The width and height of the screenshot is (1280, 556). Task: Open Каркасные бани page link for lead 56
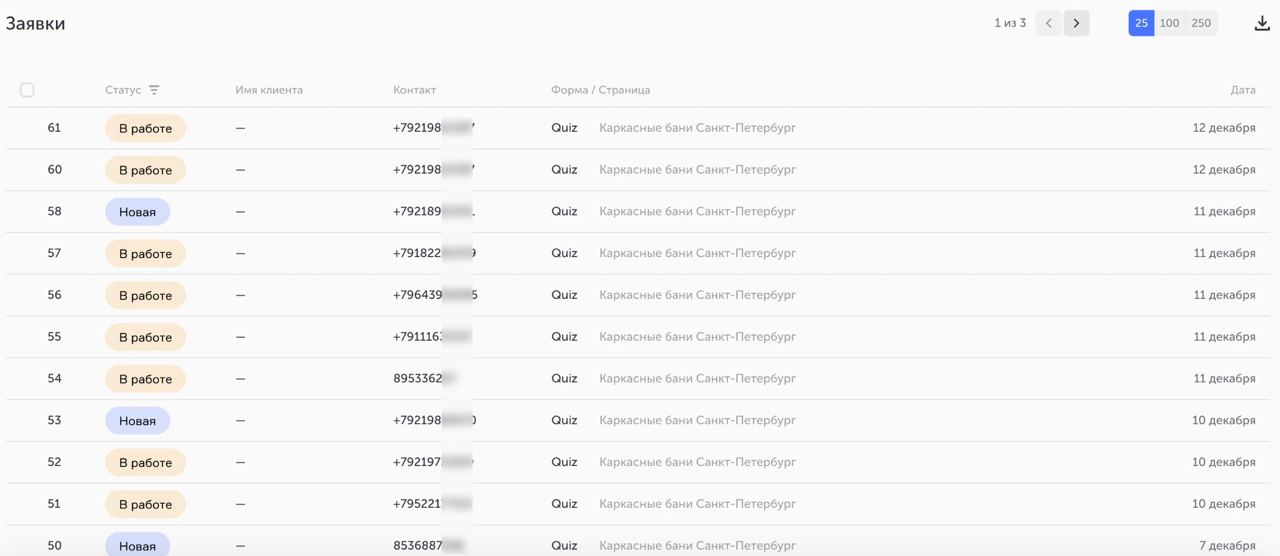[x=698, y=295]
